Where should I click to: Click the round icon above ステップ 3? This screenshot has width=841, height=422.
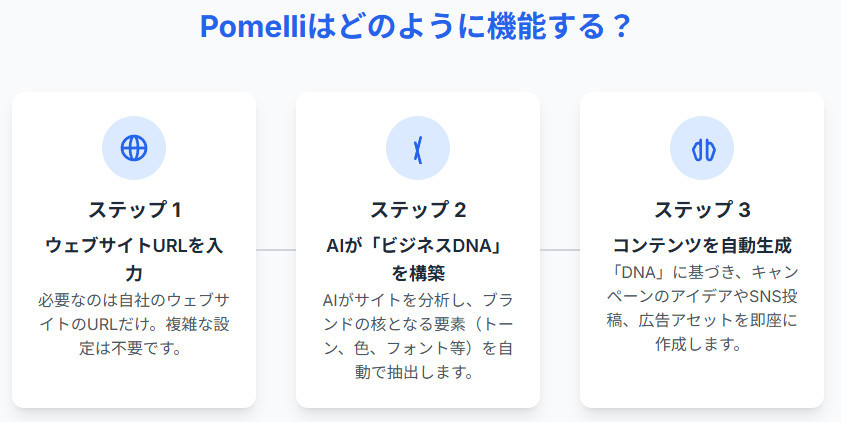[702, 148]
